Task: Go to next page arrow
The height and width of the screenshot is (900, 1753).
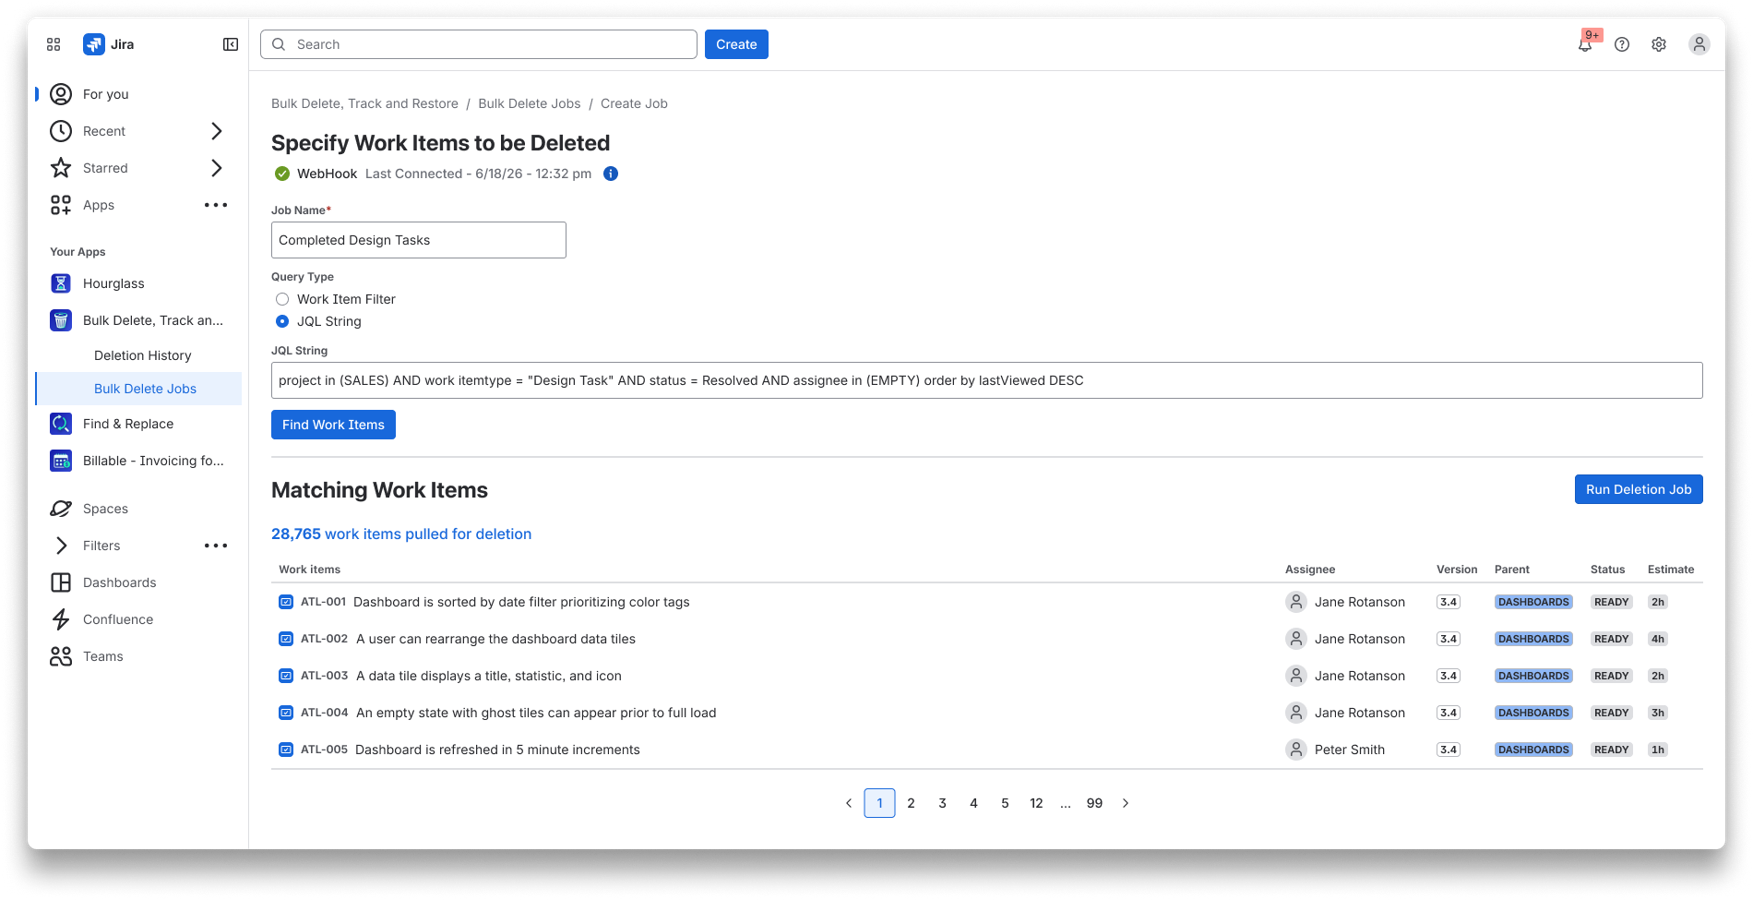Action: (1126, 803)
